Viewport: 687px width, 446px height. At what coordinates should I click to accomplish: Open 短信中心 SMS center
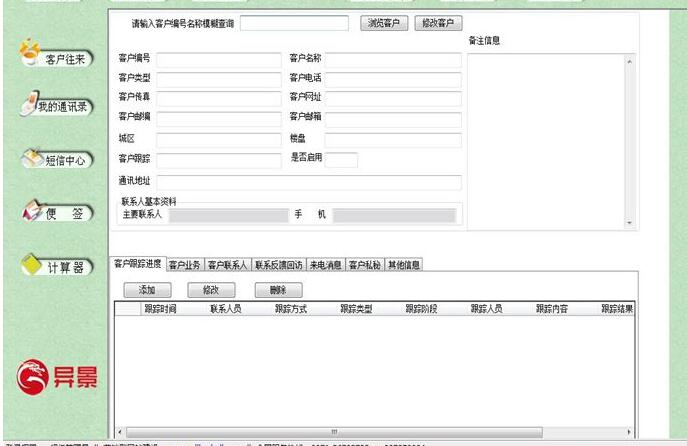coord(58,159)
